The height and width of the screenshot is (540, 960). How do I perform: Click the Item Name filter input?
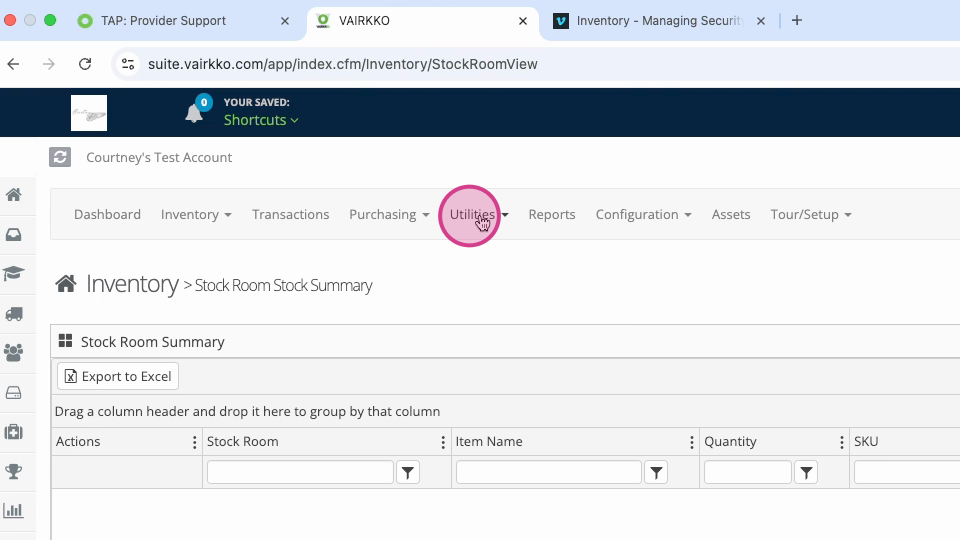click(x=549, y=472)
